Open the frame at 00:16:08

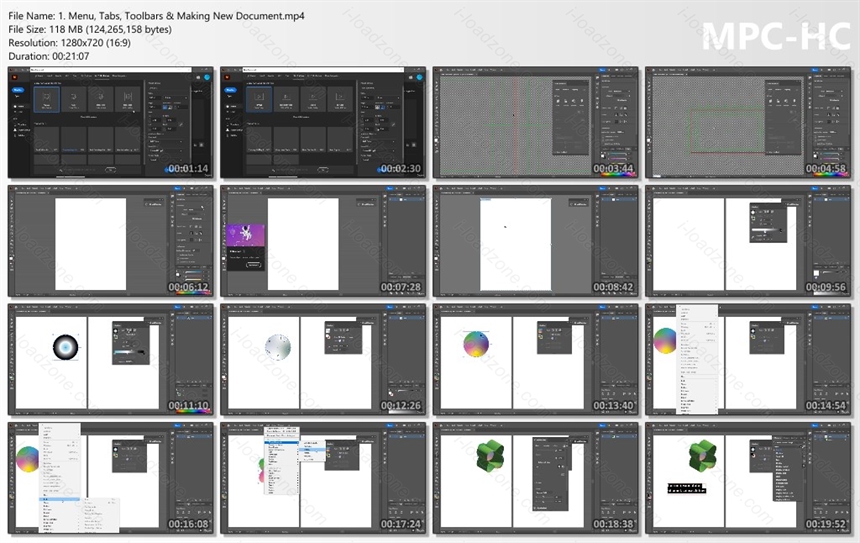coord(111,478)
